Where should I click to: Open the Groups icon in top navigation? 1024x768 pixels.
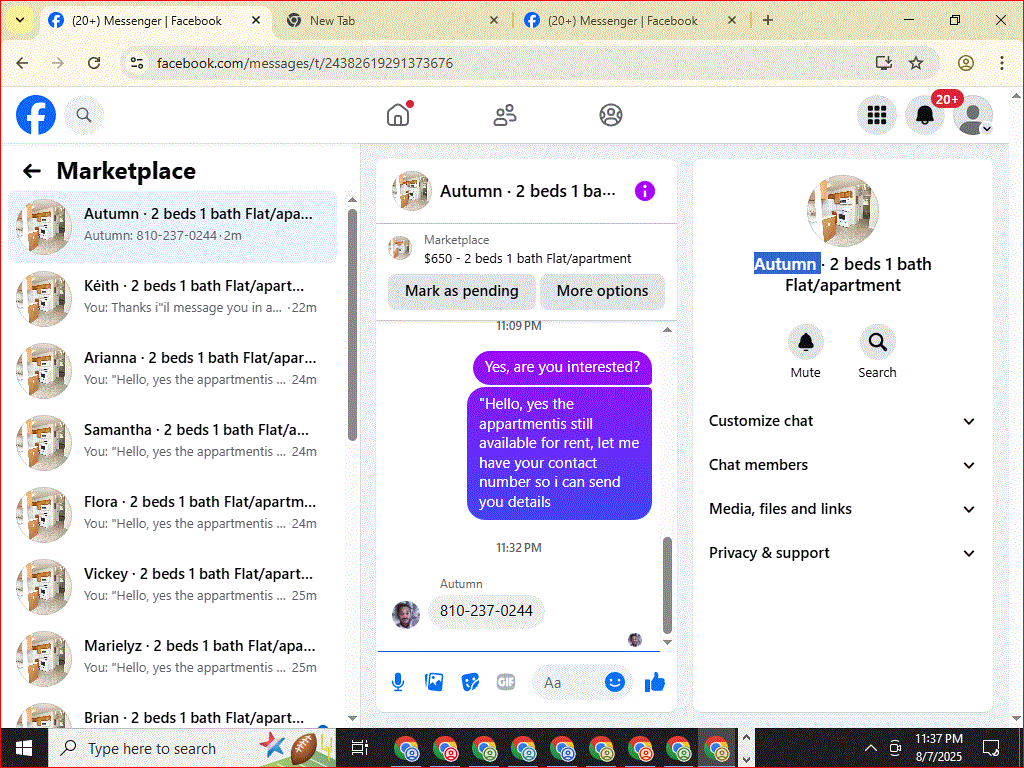pyautogui.click(x=611, y=115)
